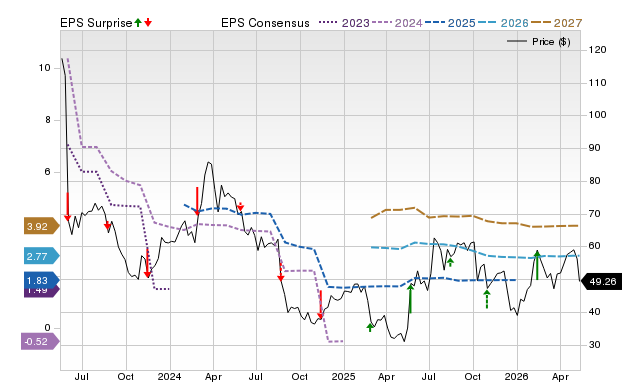
Task: Click the tall red arrow near March 2024
Action: pos(197,201)
